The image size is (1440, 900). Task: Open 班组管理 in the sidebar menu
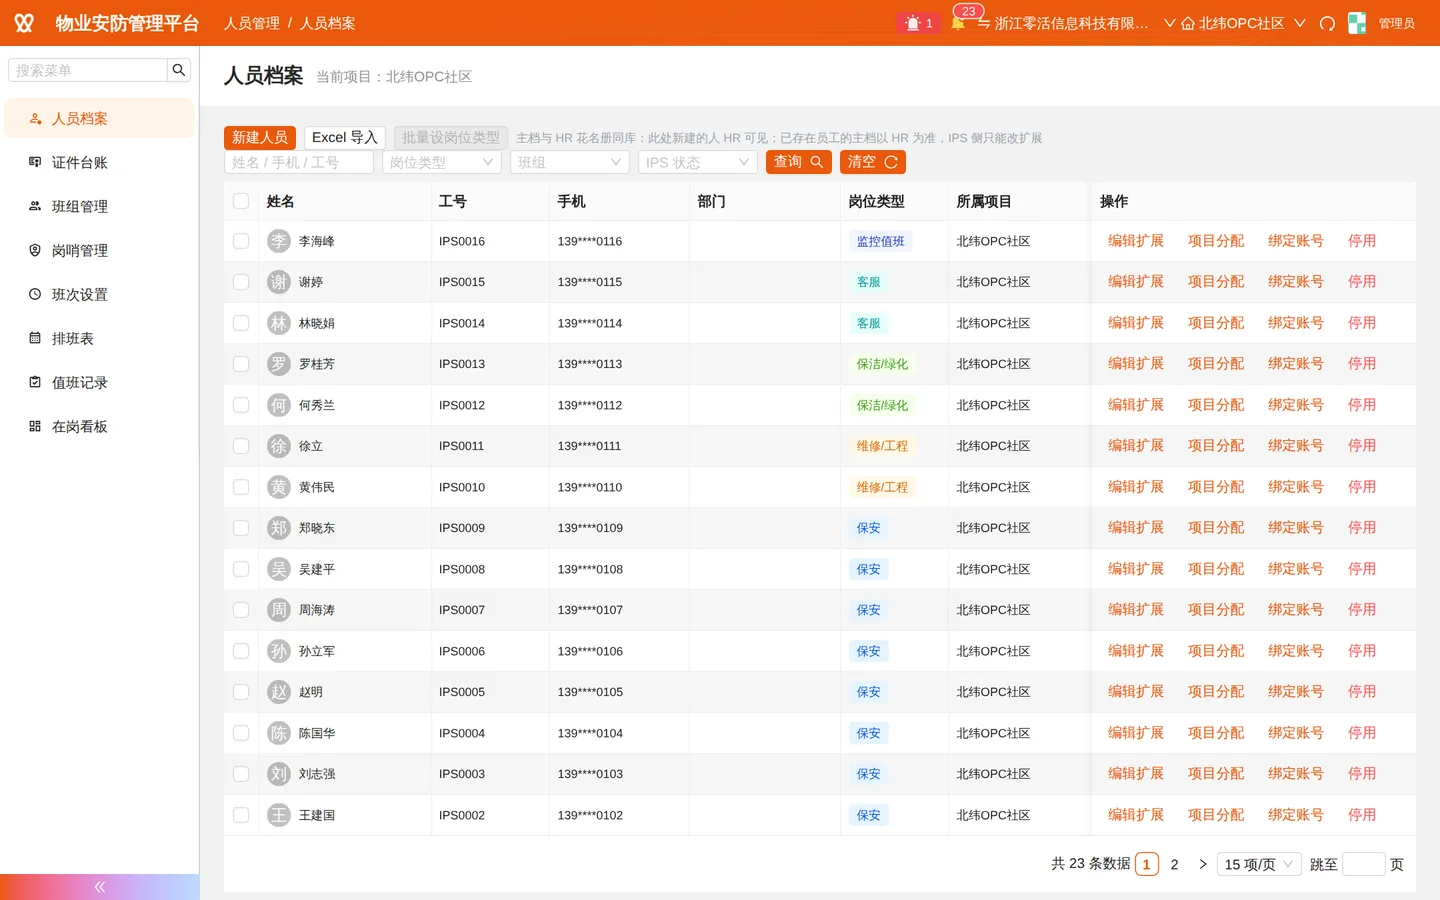pos(99,206)
